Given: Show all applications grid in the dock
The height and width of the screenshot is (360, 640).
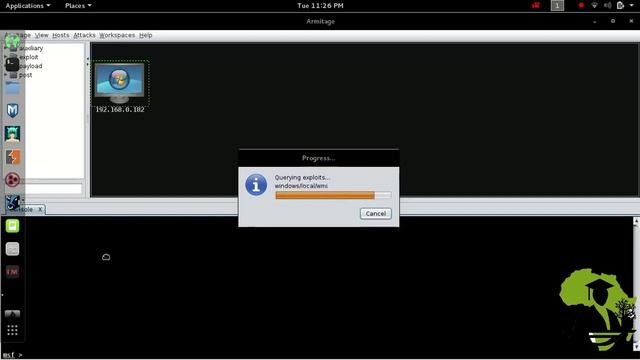Looking at the screenshot, I should point(12,330).
